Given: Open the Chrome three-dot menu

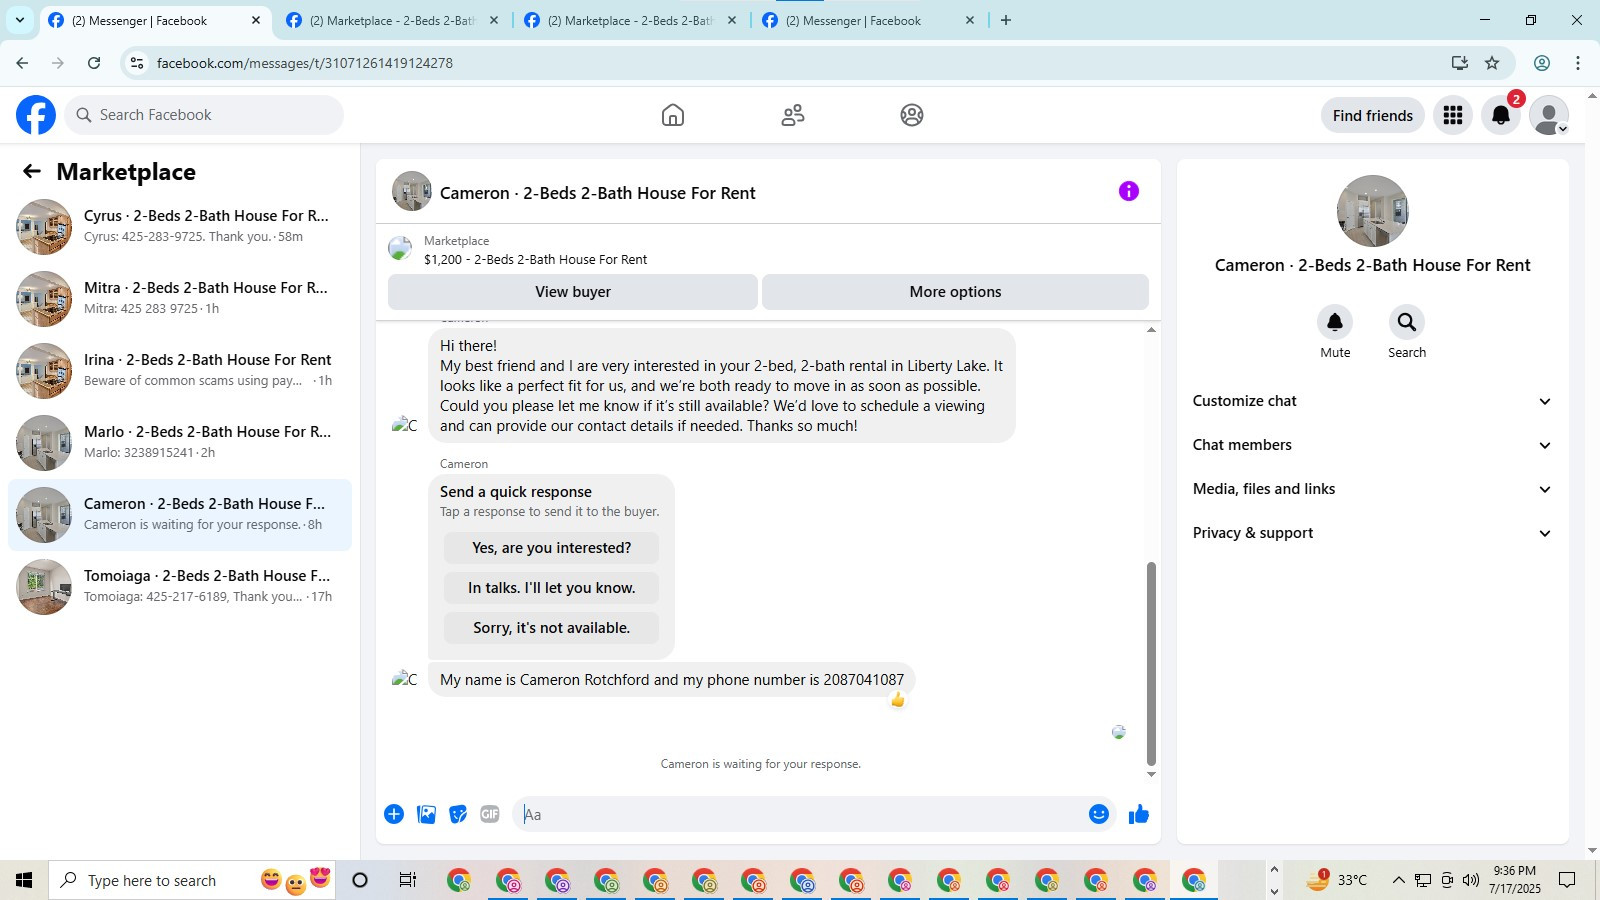Looking at the screenshot, I should pos(1578,63).
